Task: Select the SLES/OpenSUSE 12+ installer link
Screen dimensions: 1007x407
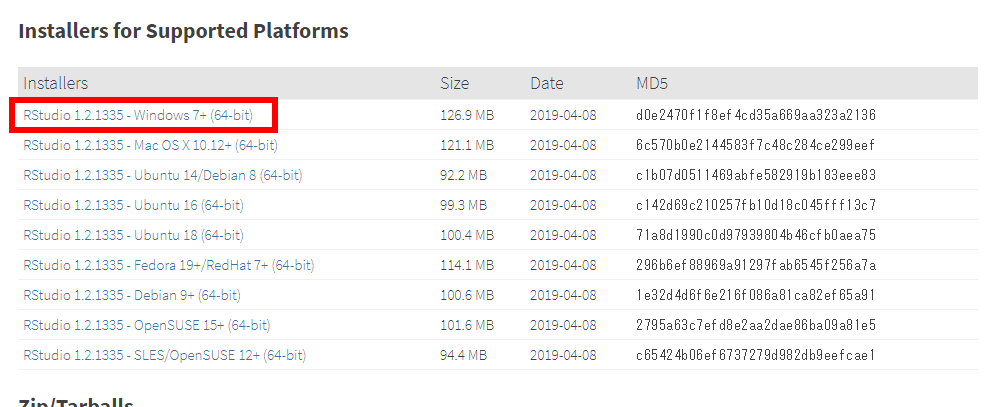Action: pos(164,355)
